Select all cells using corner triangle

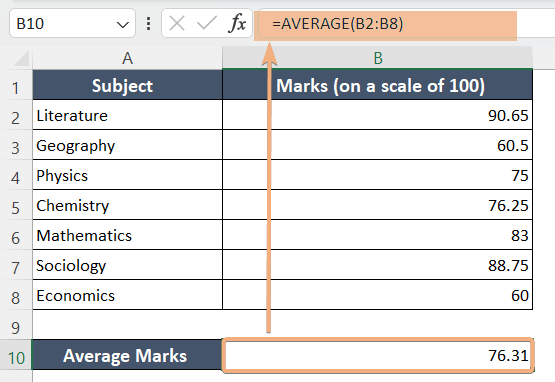(x=21, y=58)
